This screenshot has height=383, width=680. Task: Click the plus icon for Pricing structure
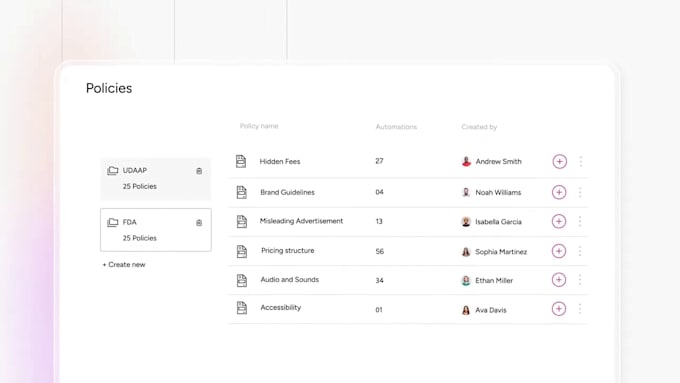[559, 251]
